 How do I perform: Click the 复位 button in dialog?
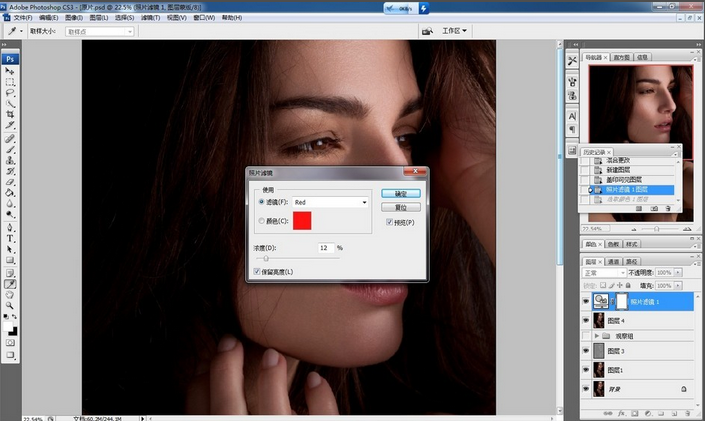pos(401,207)
